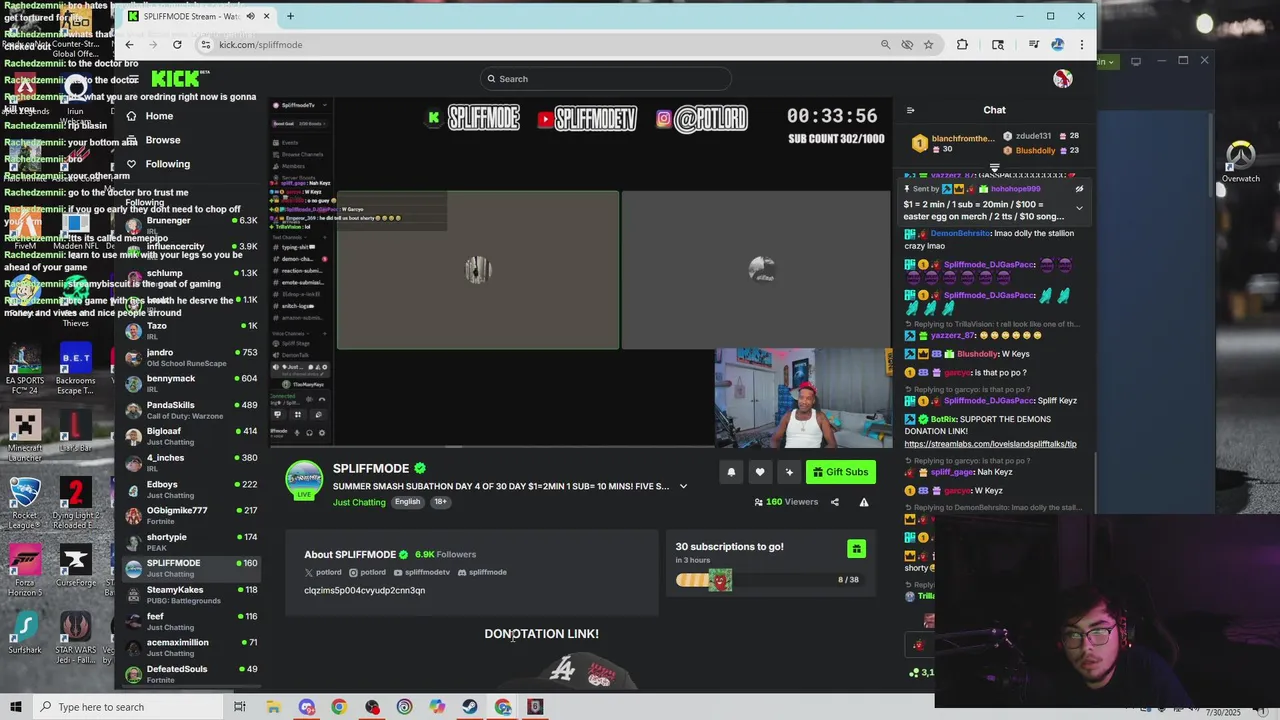Open Chrome extensions puzzle icon
This screenshot has height=720, width=1280.
click(x=962, y=44)
